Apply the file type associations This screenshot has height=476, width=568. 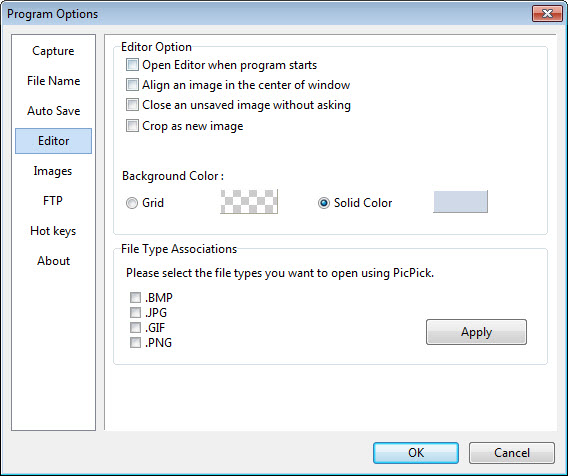pos(476,332)
